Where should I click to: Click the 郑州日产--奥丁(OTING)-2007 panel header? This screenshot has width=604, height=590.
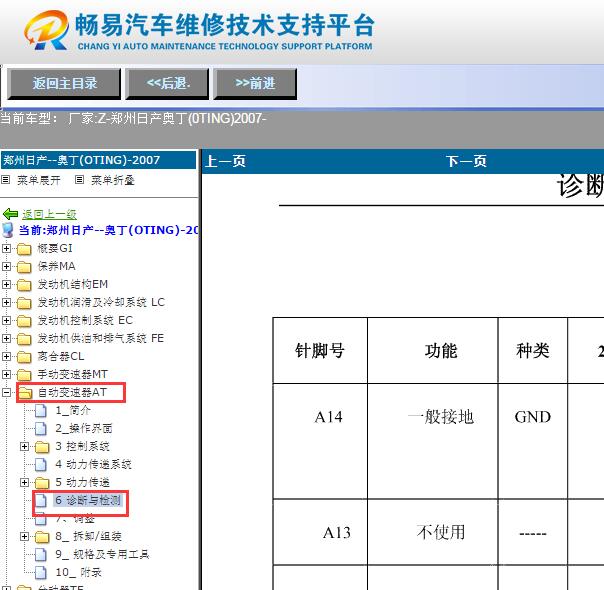click(99, 160)
